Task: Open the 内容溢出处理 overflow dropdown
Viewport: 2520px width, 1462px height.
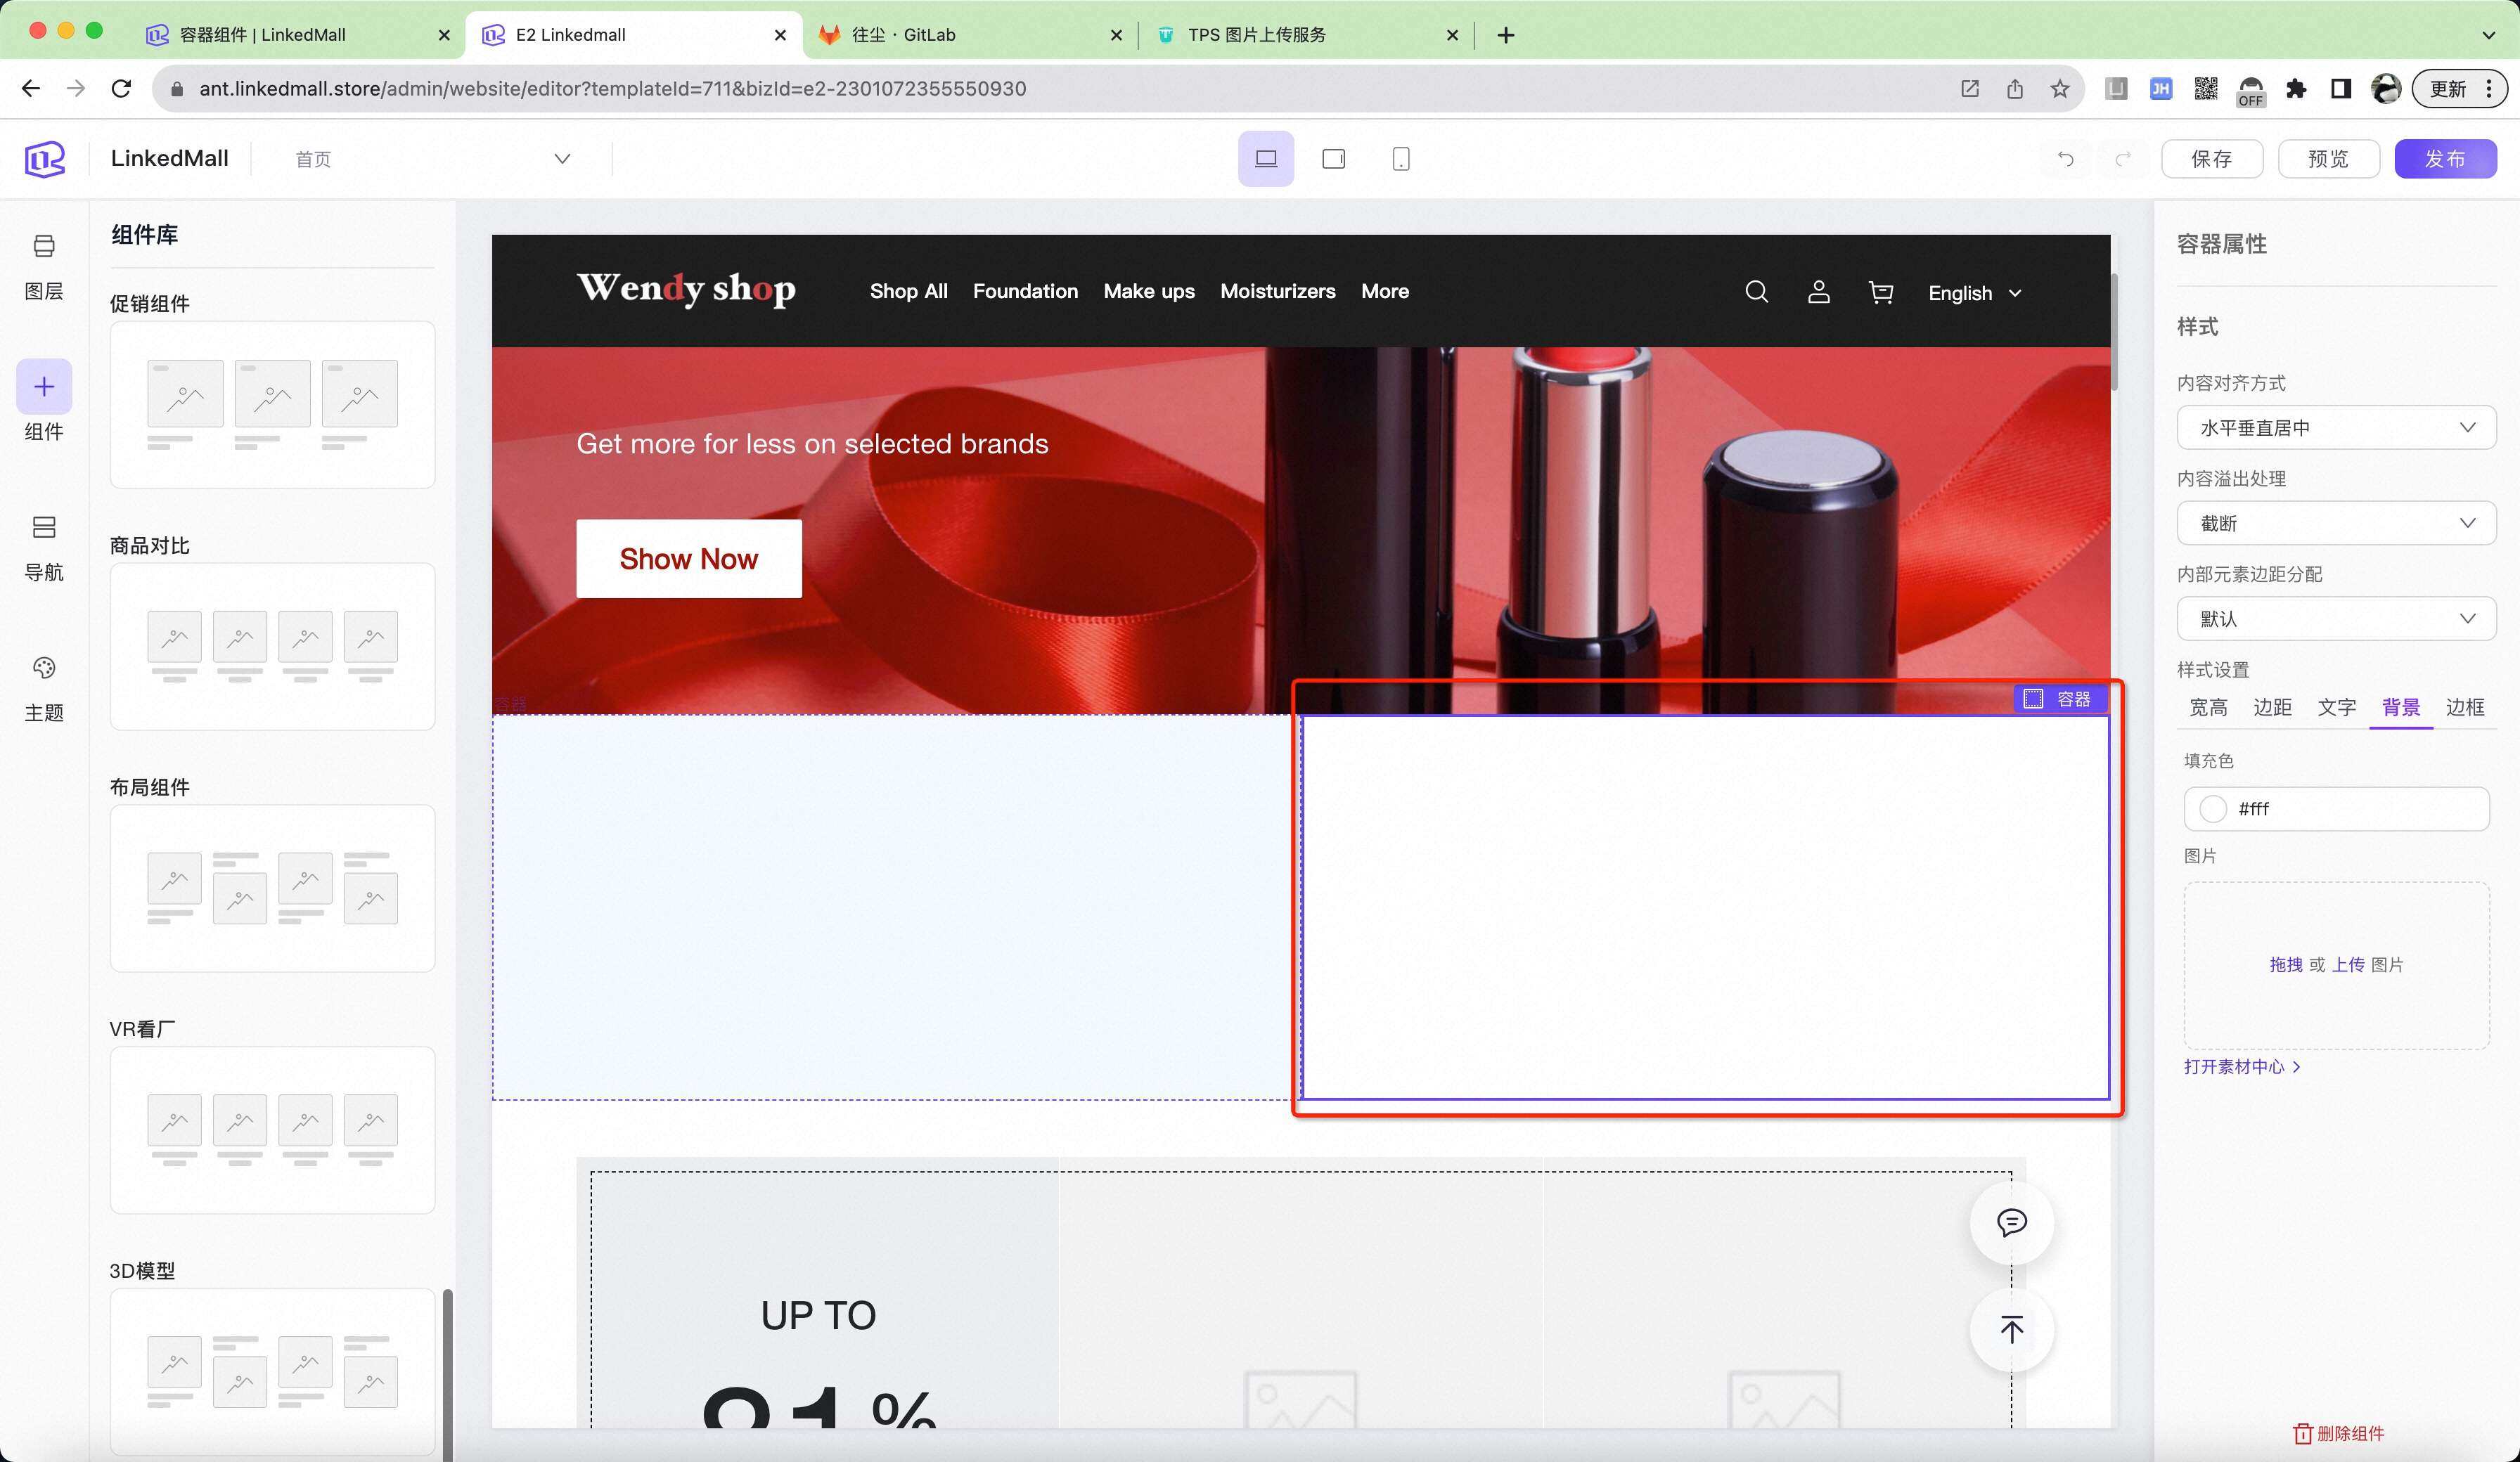Action: [x=2336, y=523]
